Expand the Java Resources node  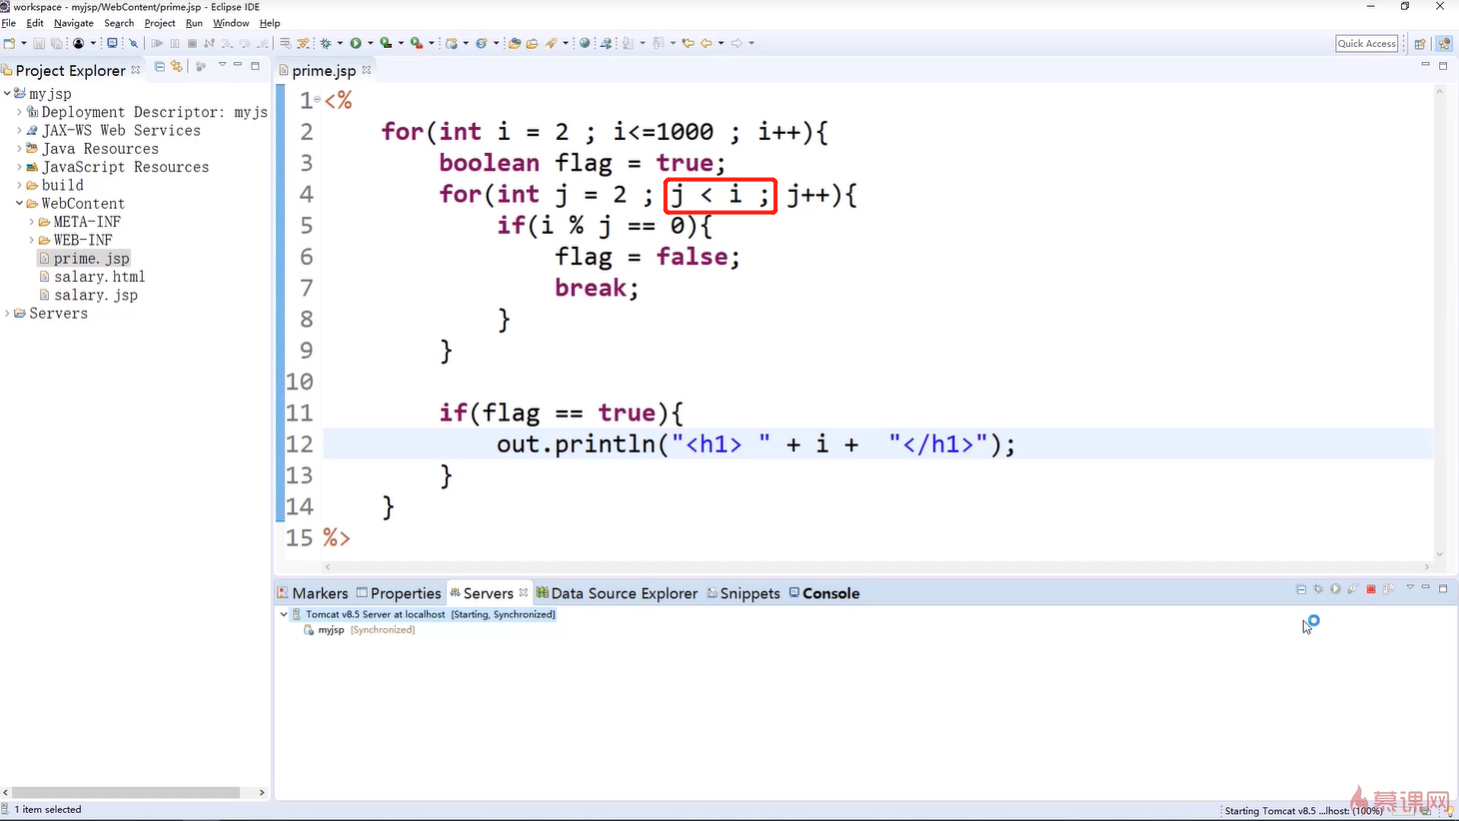coord(19,148)
